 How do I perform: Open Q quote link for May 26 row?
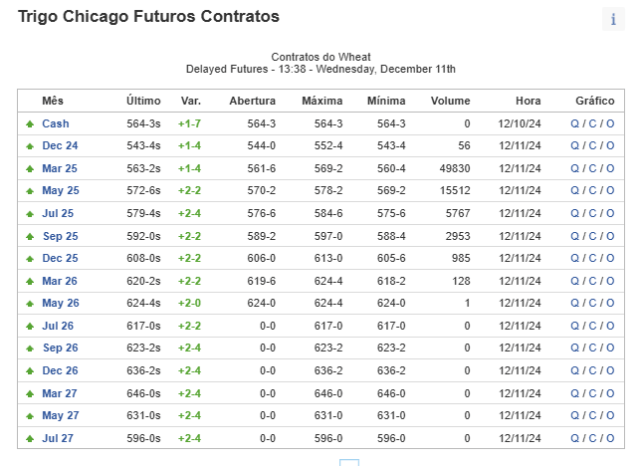575,303
